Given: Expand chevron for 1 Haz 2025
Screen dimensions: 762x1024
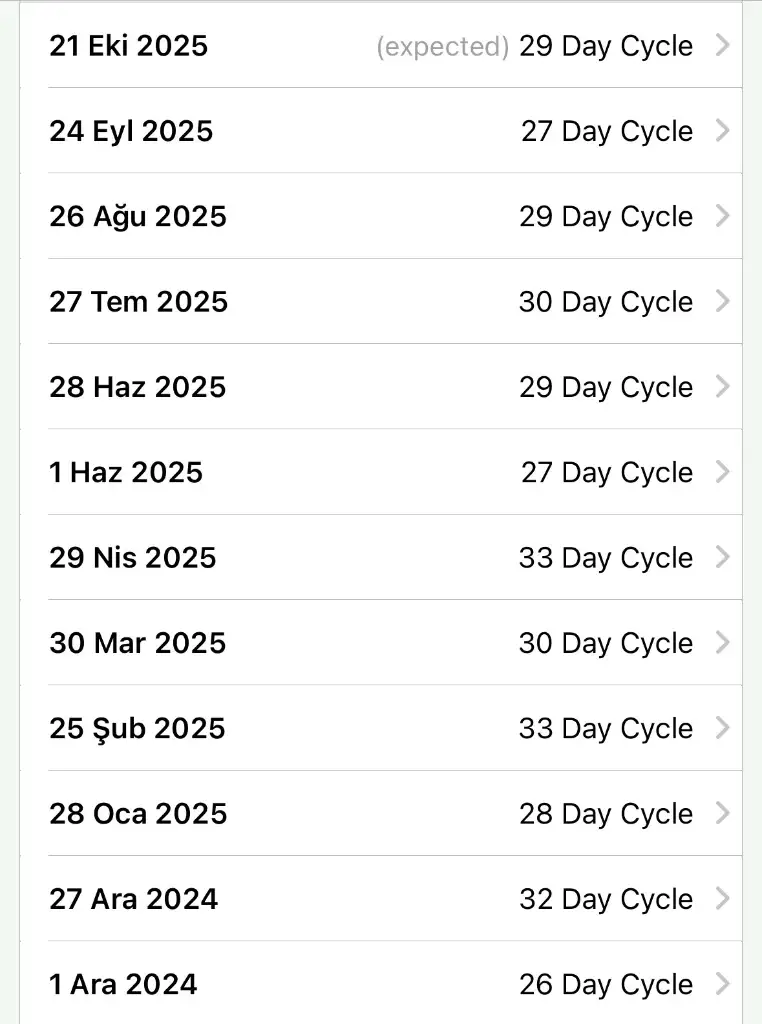Looking at the screenshot, I should (723, 472).
